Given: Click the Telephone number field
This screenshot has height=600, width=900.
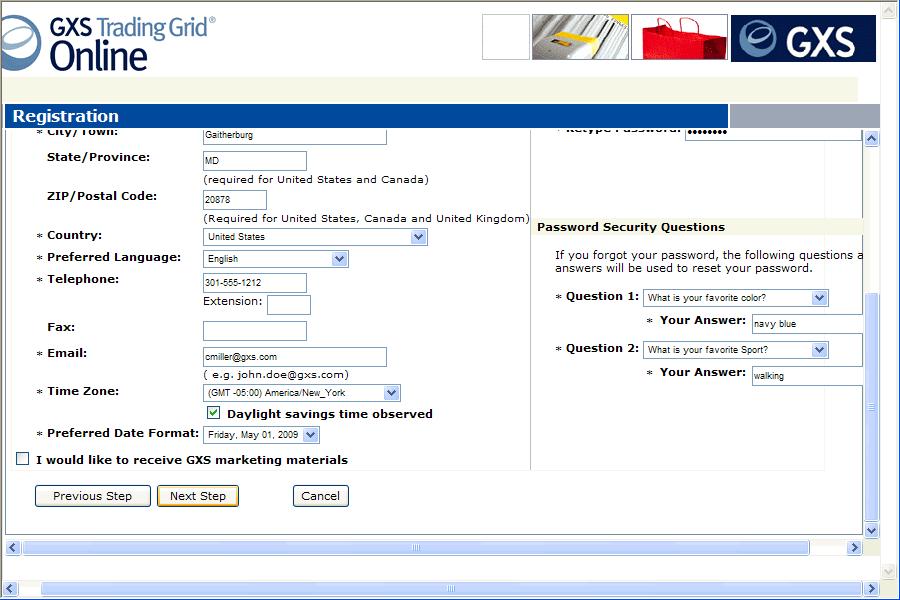Looking at the screenshot, I should tap(255, 282).
